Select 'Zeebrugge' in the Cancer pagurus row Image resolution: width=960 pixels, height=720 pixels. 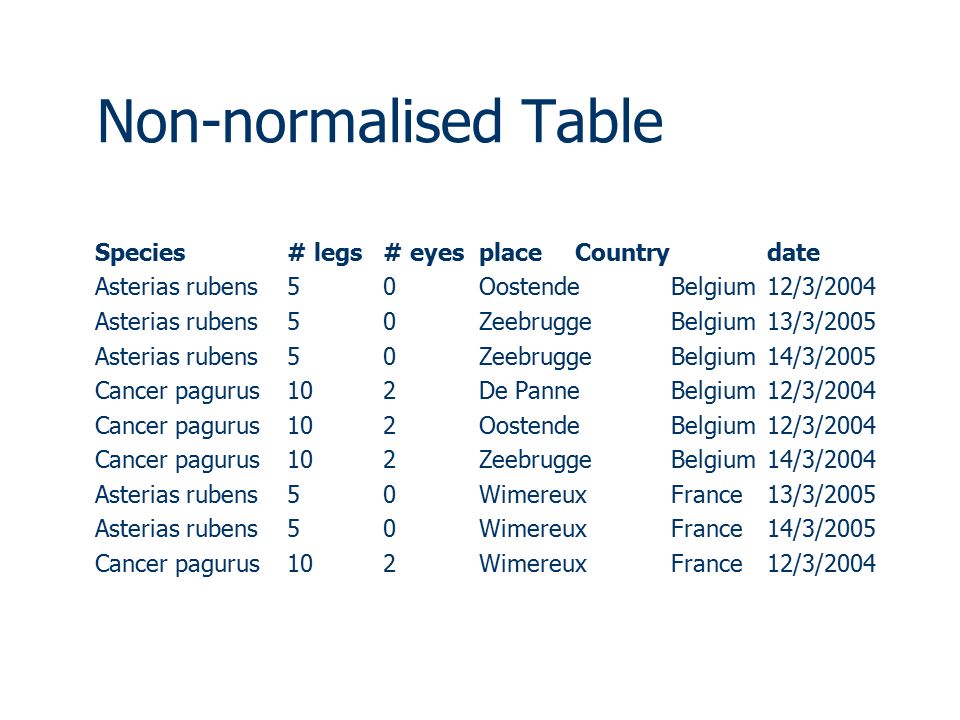[x=535, y=461]
